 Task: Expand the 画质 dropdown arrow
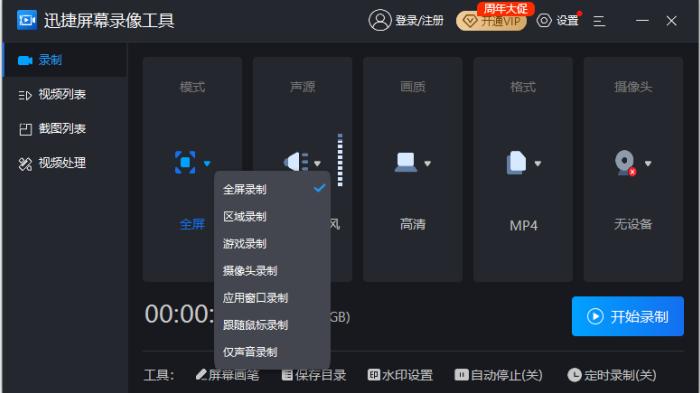pos(427,163)
